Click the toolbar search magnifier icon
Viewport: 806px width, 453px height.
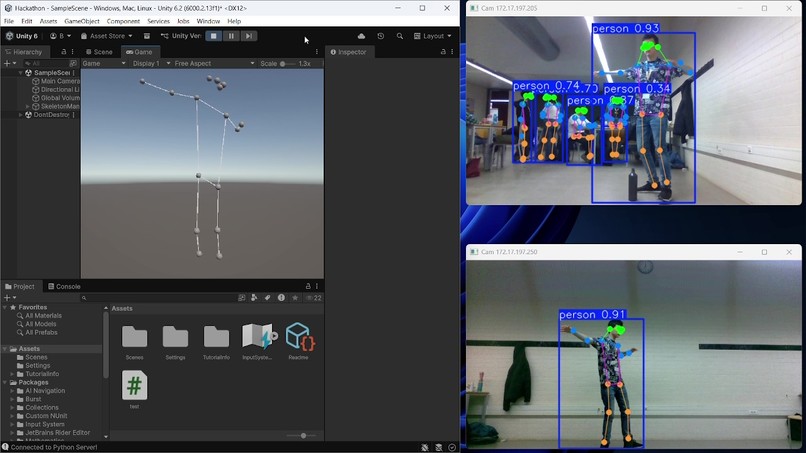[x=399, y=36]
